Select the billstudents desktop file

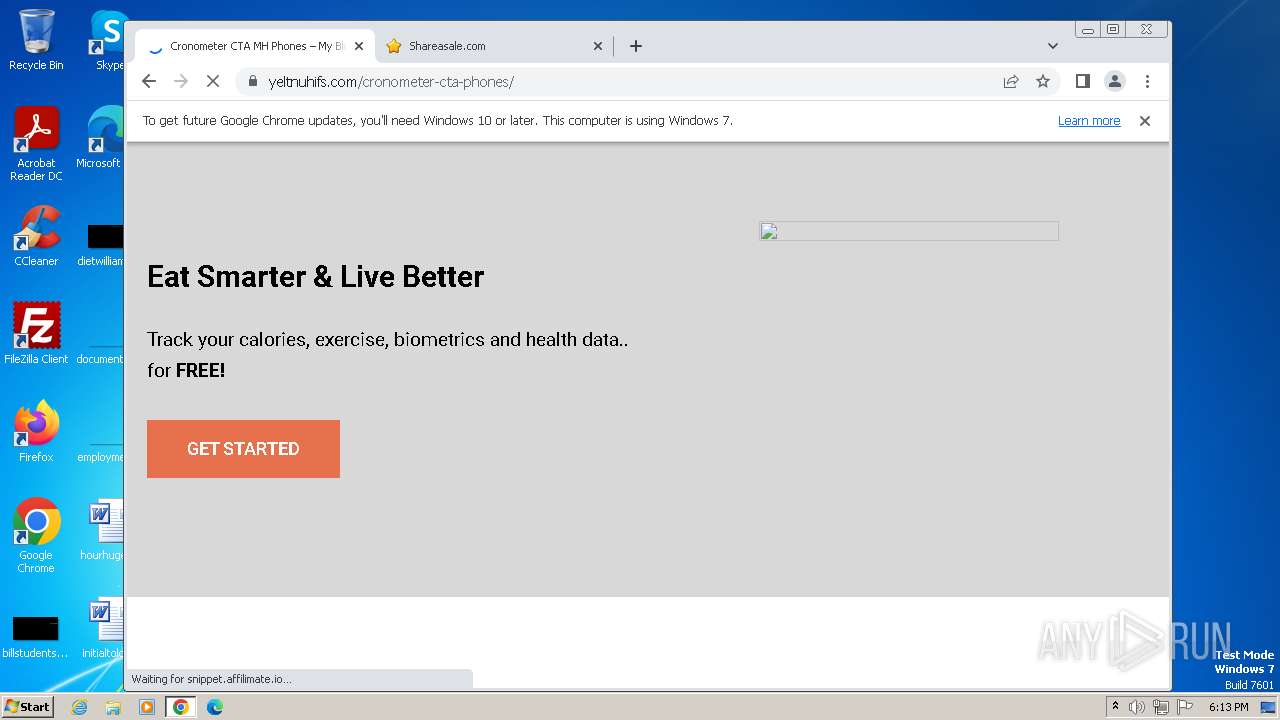pyautogui.click(x=36, y=636)
